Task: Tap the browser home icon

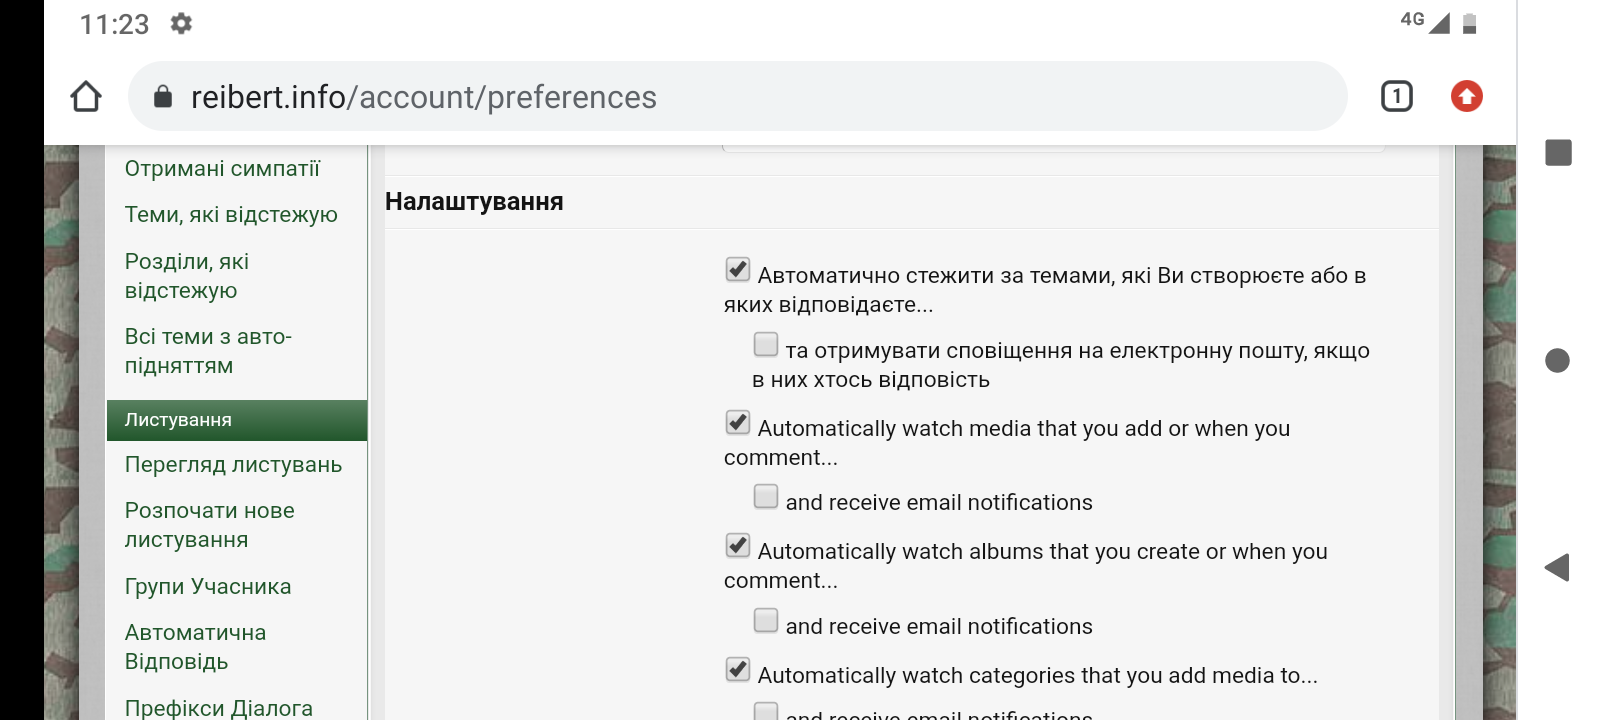Action: (x=86, y=97)
